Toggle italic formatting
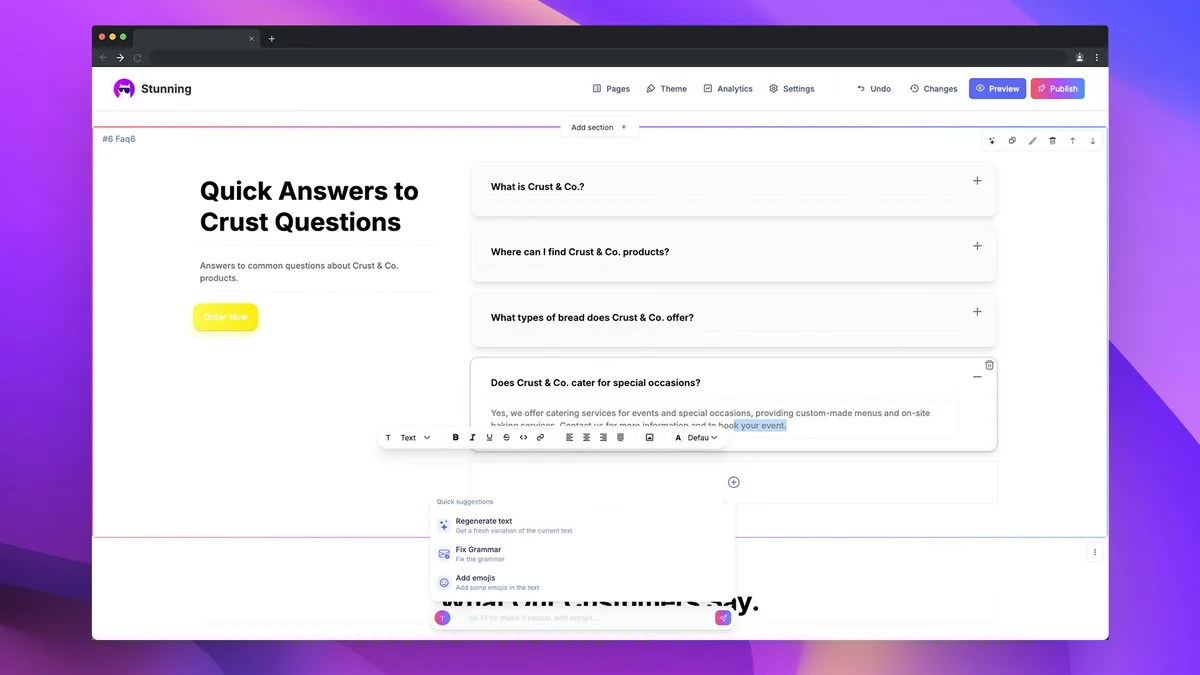1200x675 pixels. [x=472, y=438]
